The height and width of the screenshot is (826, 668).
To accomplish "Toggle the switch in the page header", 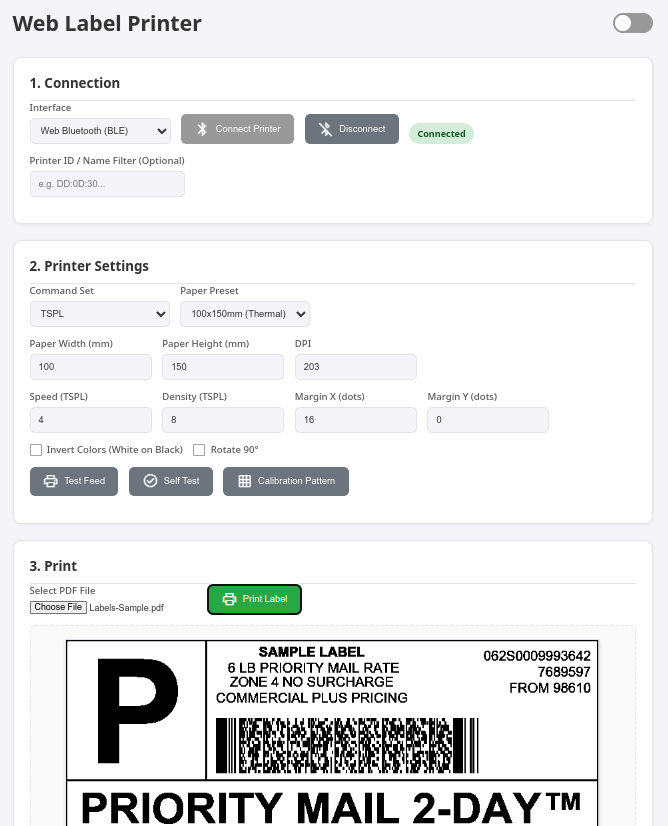I will [632, 22].
